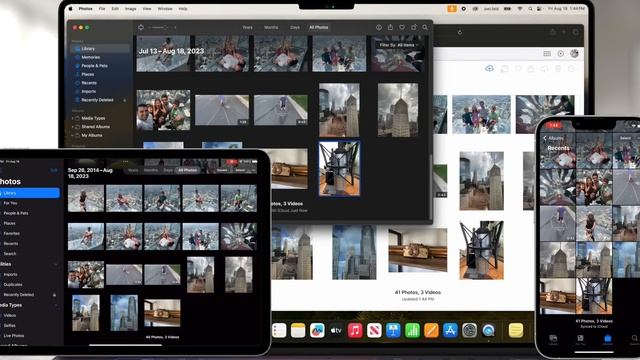This screenshot has height=360, width=640.
Task: Select the highlighted microphone photo in Mac Photos
Action: coord(339,169)
